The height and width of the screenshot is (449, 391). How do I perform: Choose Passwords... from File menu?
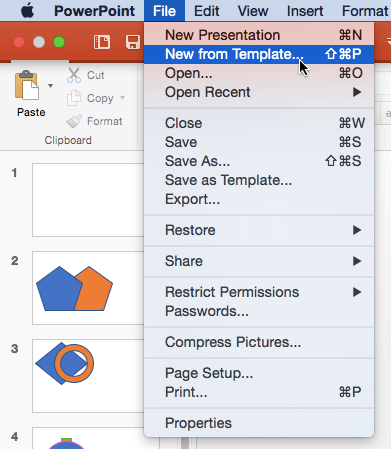[x=259, y=311]
